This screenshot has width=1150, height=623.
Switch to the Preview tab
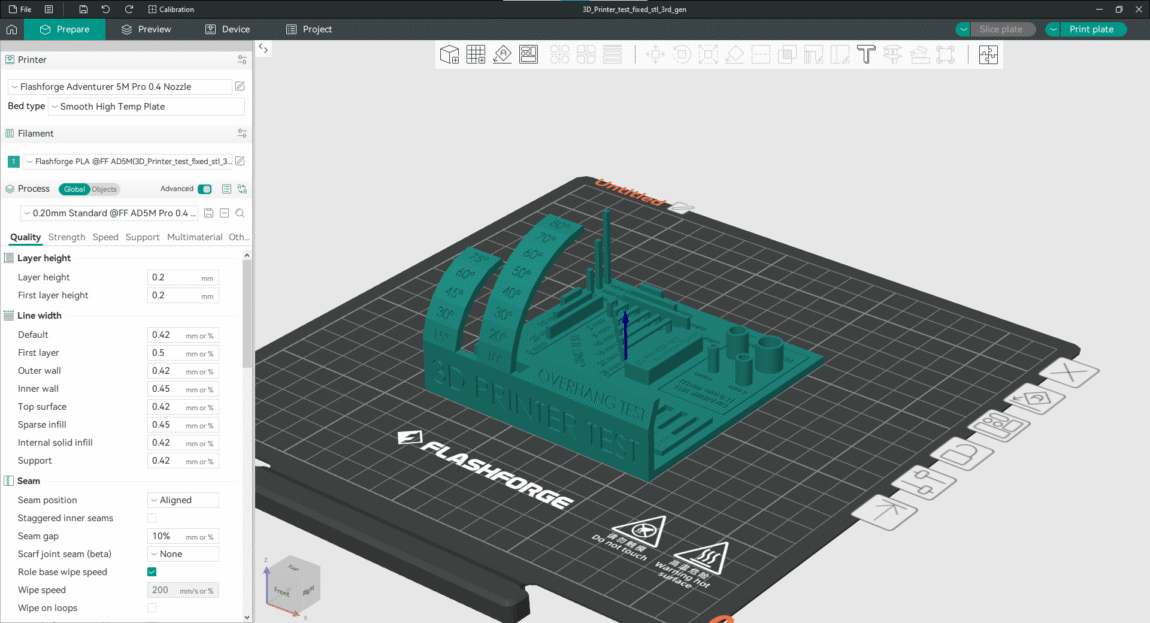click(x=146, y=29)
